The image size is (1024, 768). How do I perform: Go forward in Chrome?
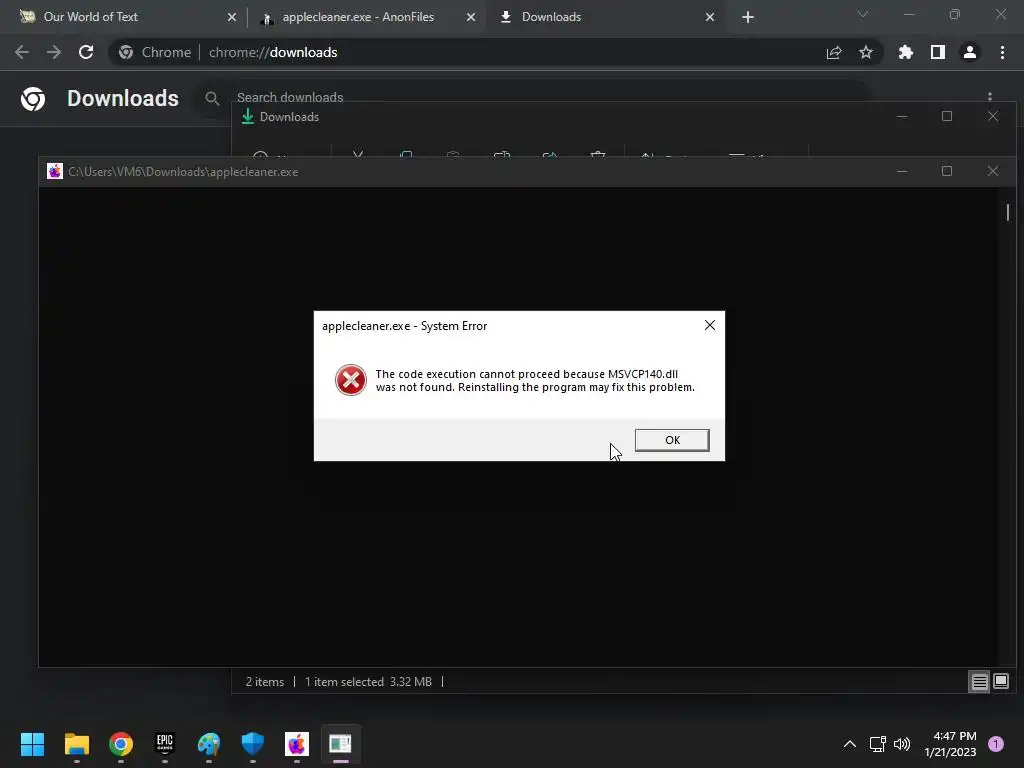54,52
